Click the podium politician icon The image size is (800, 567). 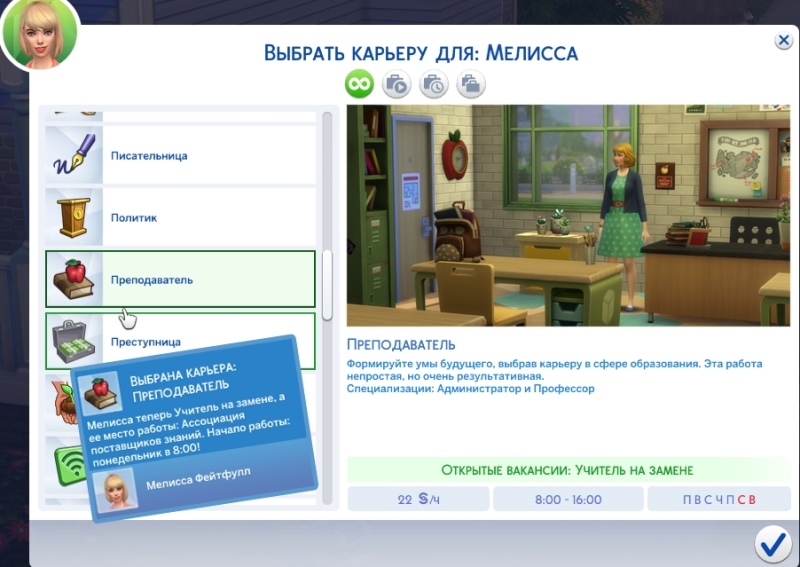click(74, 217)
